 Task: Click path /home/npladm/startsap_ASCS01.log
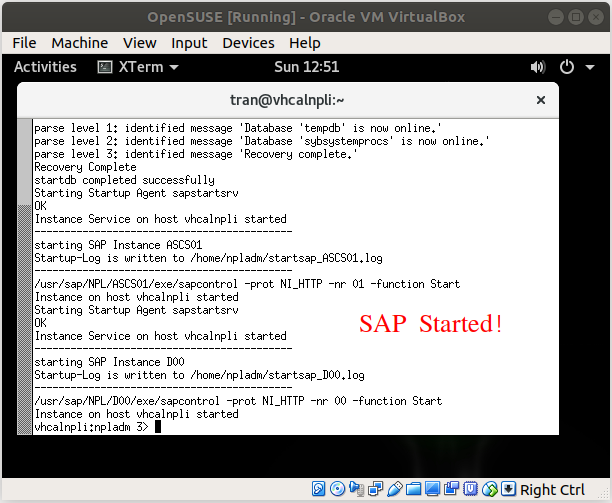[x=286, y=258]
